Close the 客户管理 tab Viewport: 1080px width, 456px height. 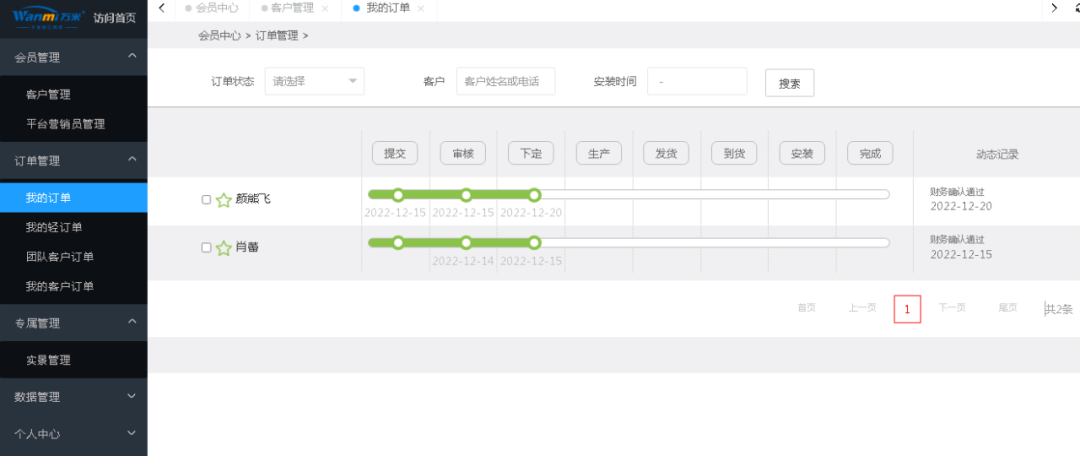point(325,8)
